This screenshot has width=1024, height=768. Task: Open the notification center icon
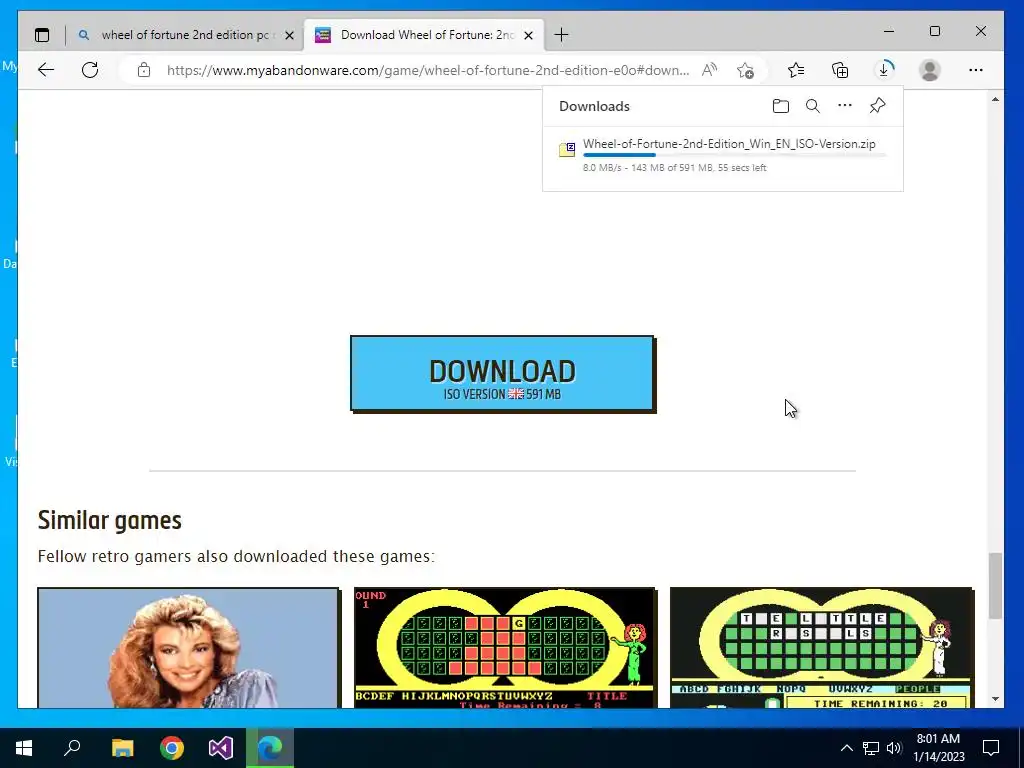click(991, 748)
